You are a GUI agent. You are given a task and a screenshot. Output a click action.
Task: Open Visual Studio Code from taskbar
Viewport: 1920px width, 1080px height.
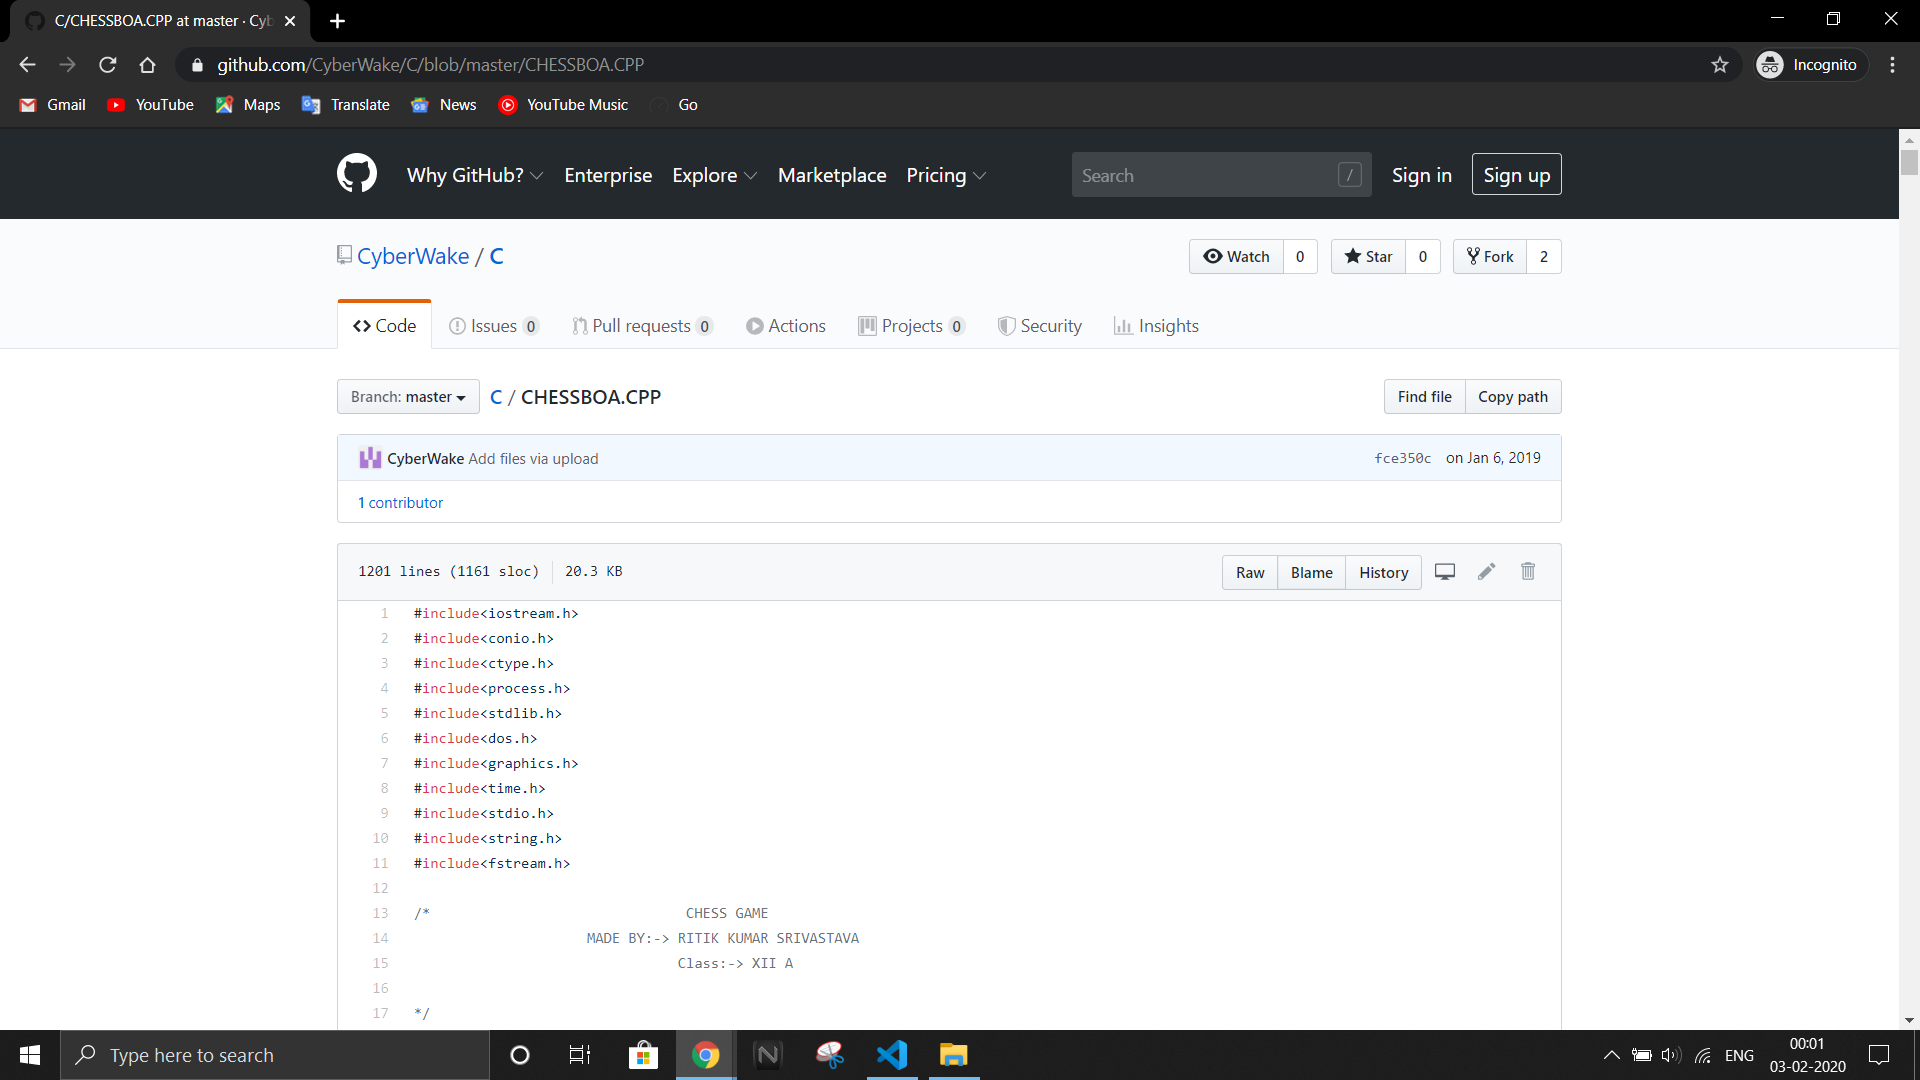click(x=892, y=1055)
